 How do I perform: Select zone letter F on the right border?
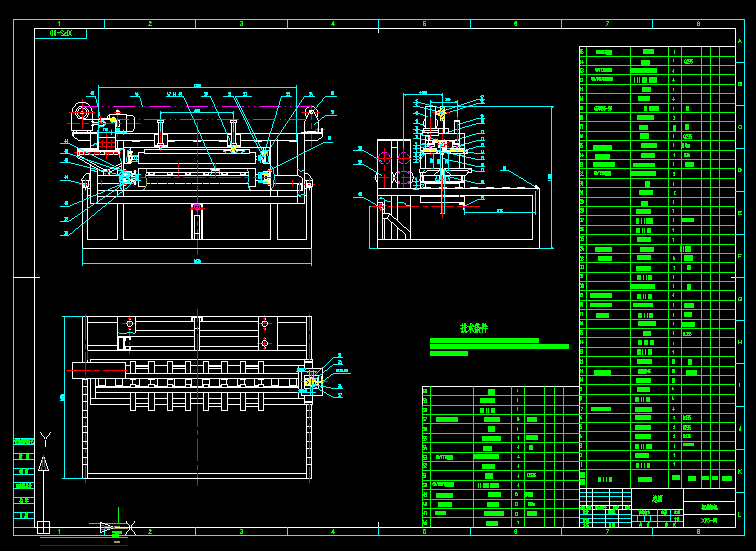point(740,256)
